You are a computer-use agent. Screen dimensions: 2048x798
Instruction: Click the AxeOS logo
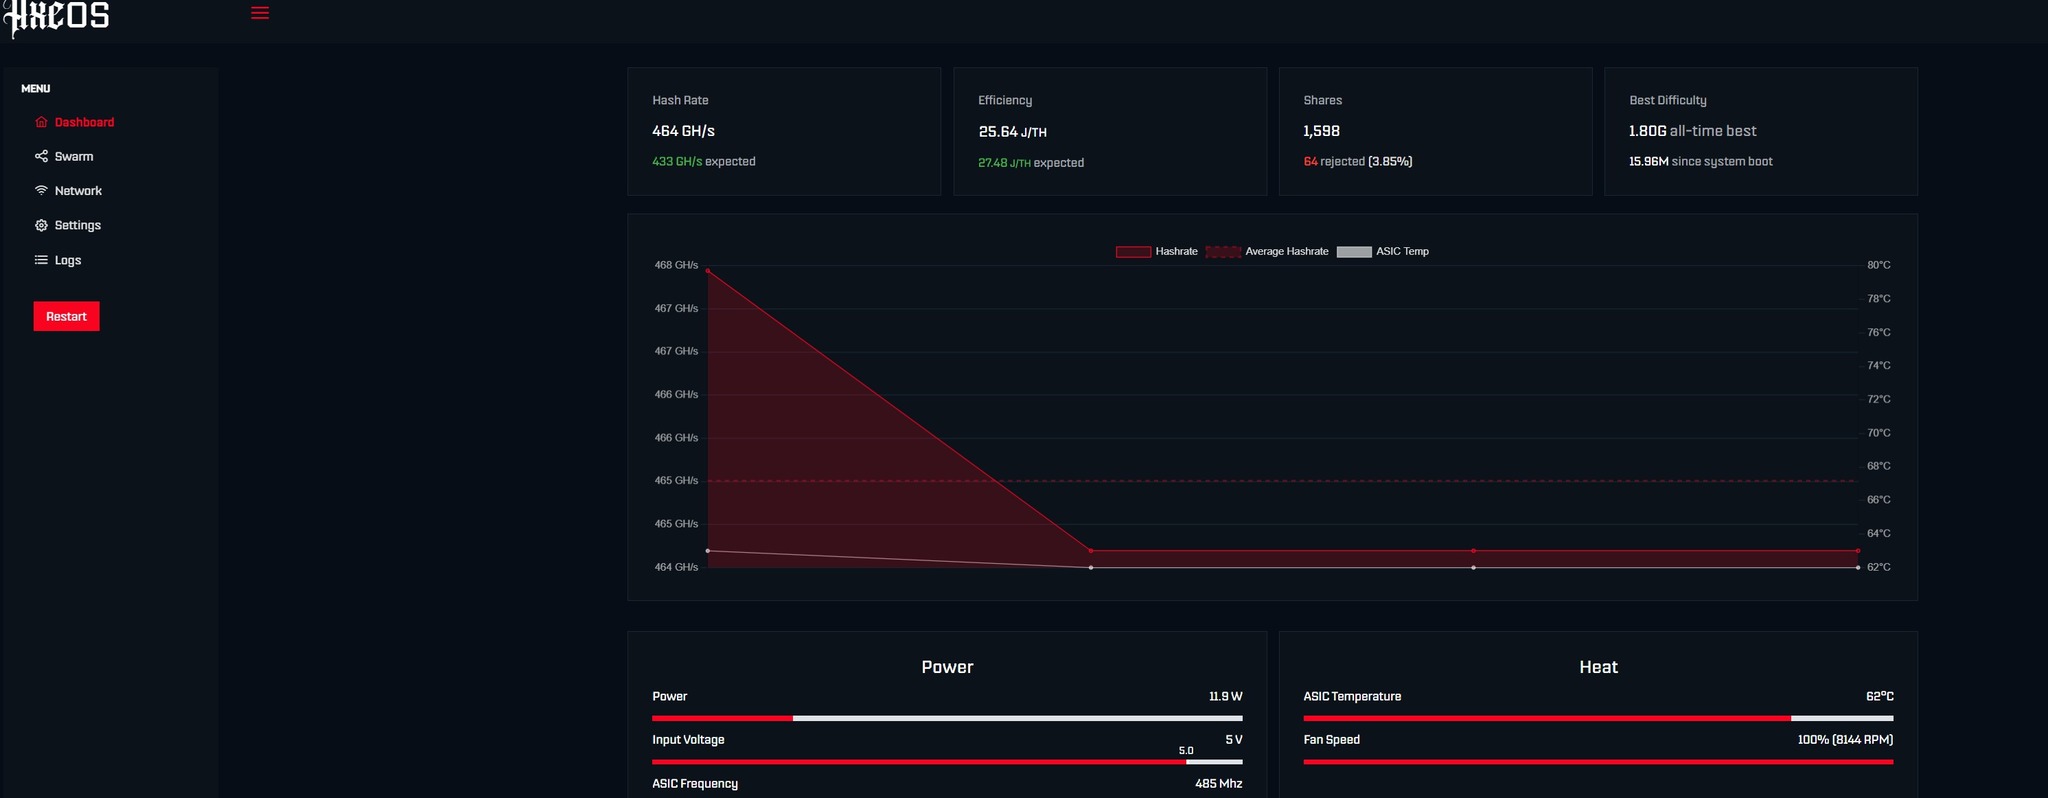57,17
